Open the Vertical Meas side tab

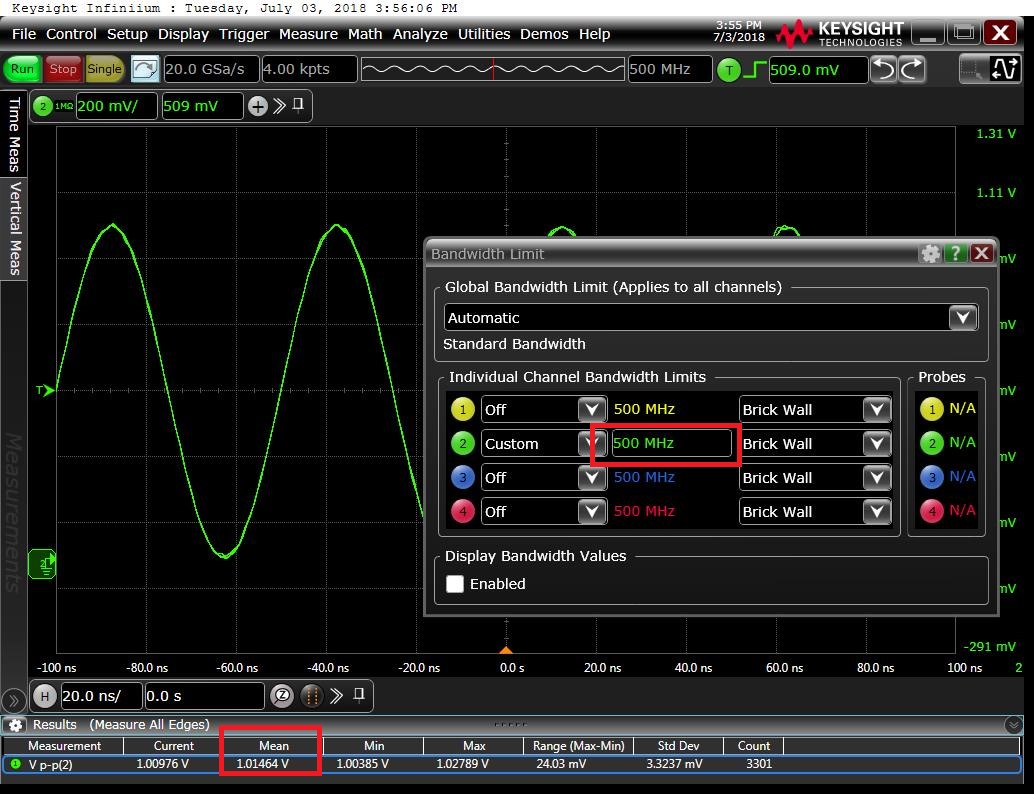pos(15,228)
